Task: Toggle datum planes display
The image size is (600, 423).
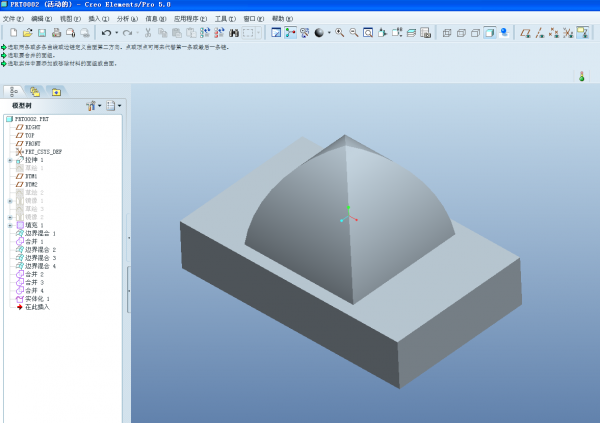Action: [525, 33]
